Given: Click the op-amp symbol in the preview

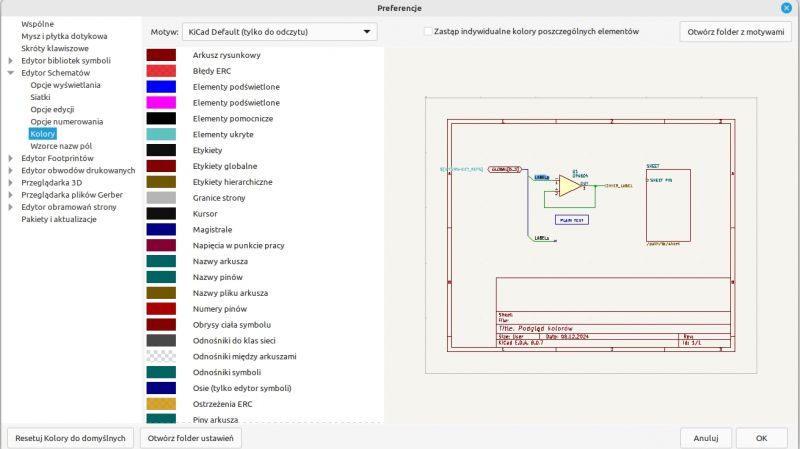Looking at the screenshot, I should [569, 186].
